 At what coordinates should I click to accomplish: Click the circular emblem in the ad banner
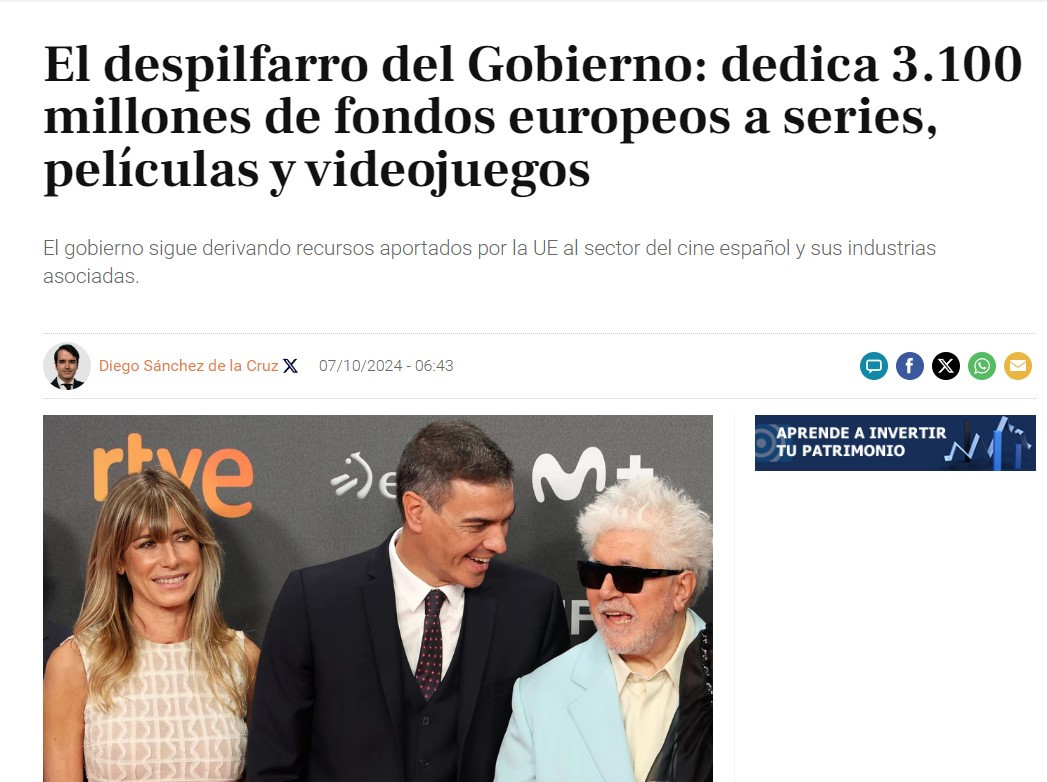click(767, 443)
